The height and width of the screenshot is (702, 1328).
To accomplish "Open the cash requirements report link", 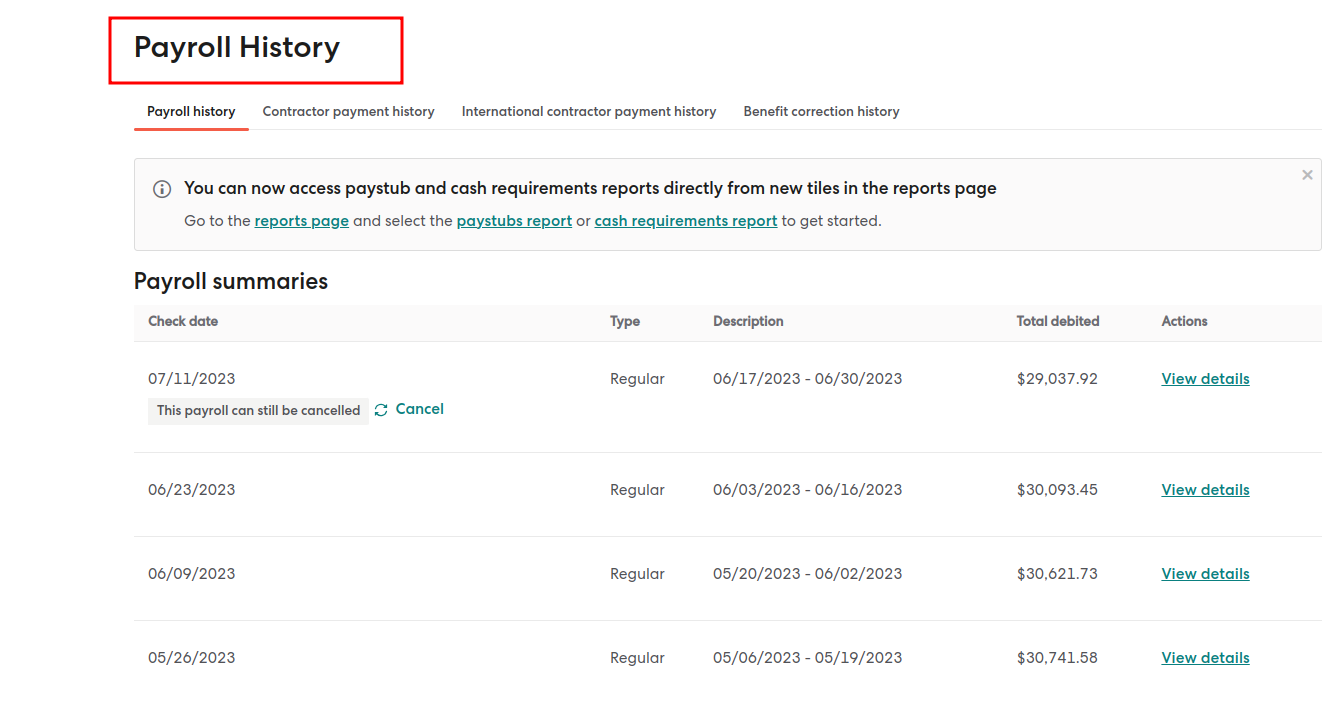I will tap(686, 221).
